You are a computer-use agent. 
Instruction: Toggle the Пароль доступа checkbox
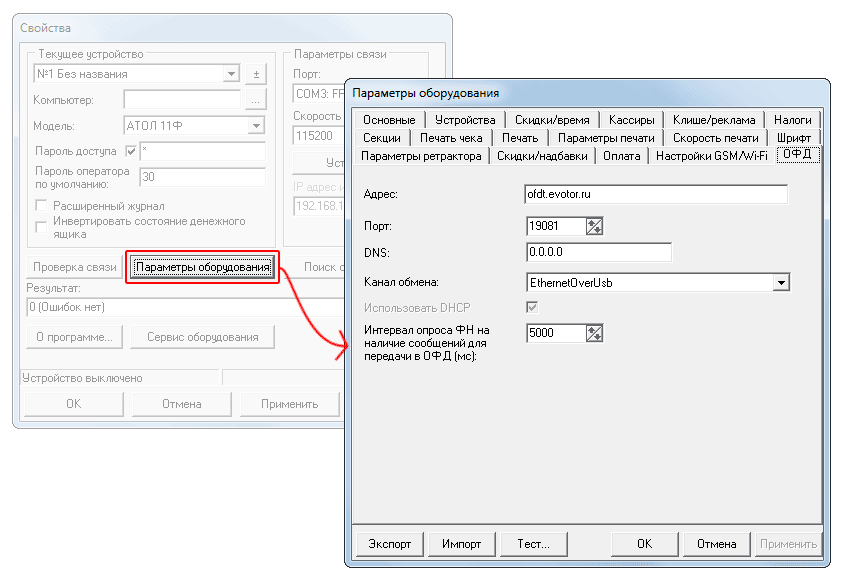coord(130,152)
